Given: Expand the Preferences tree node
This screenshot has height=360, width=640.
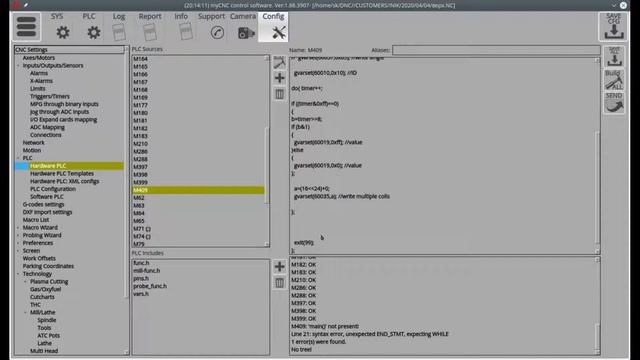Looking at the screenshot, I should pyautogui.click(x=18, y=243).
